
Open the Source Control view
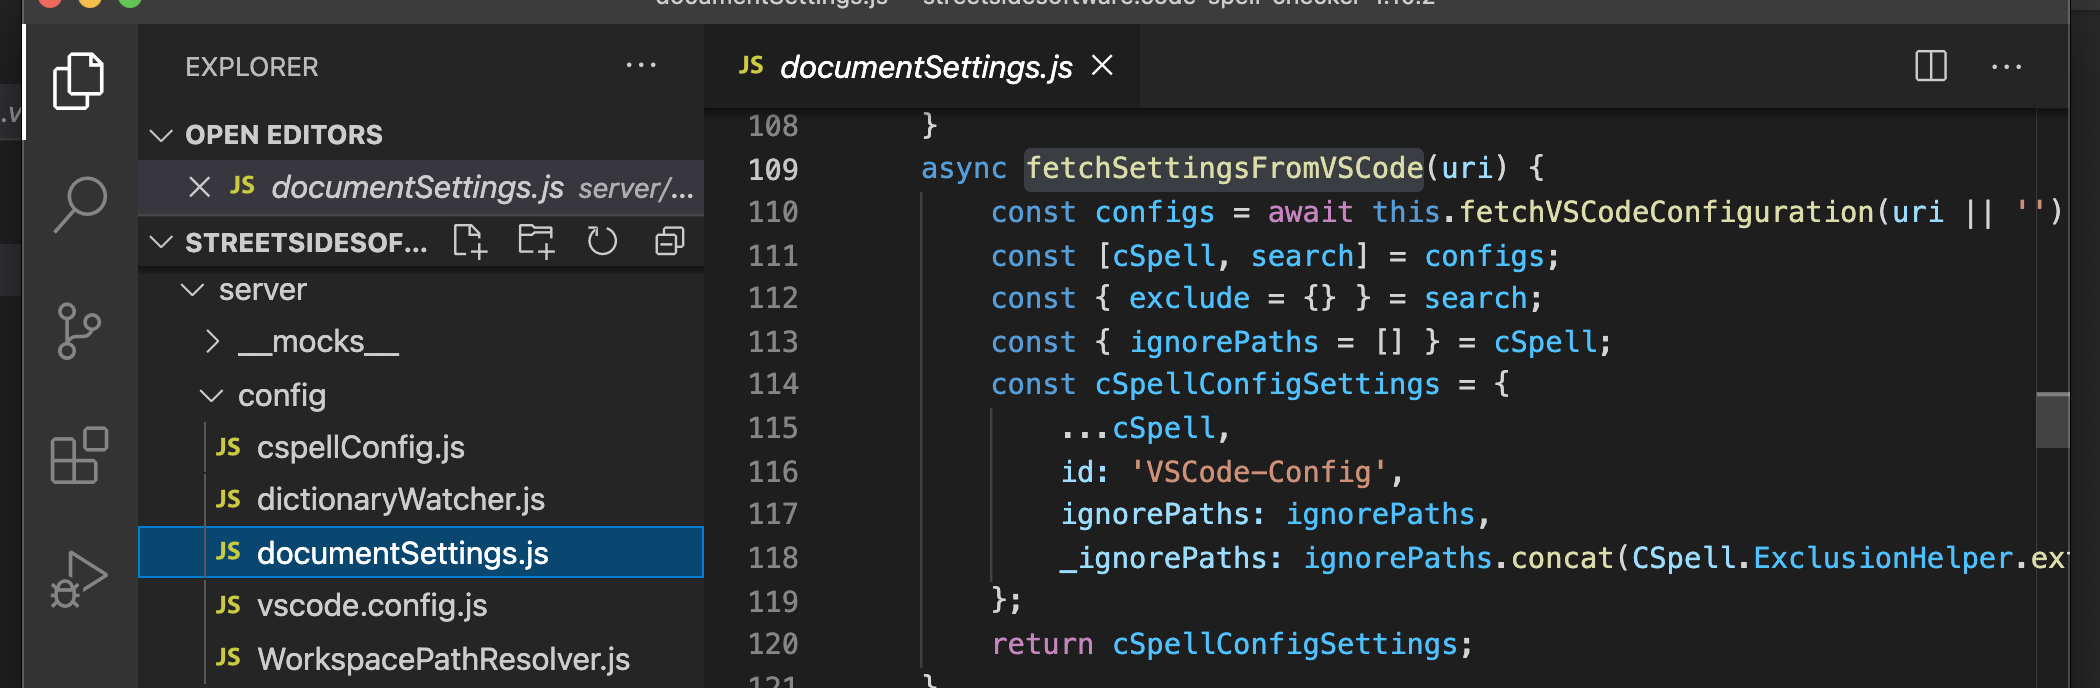(78, 330)
